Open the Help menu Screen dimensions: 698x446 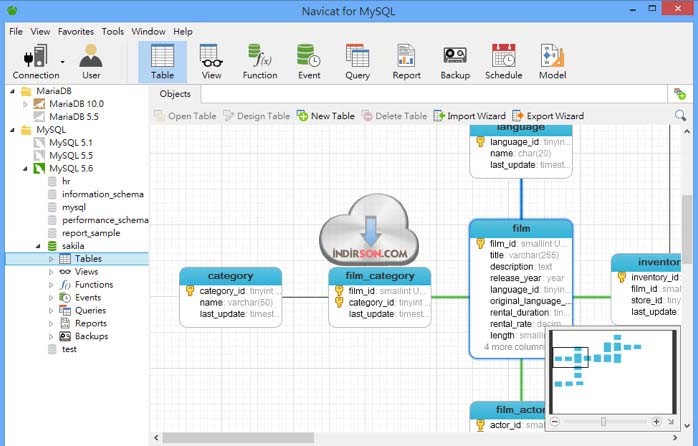(183, 32)
